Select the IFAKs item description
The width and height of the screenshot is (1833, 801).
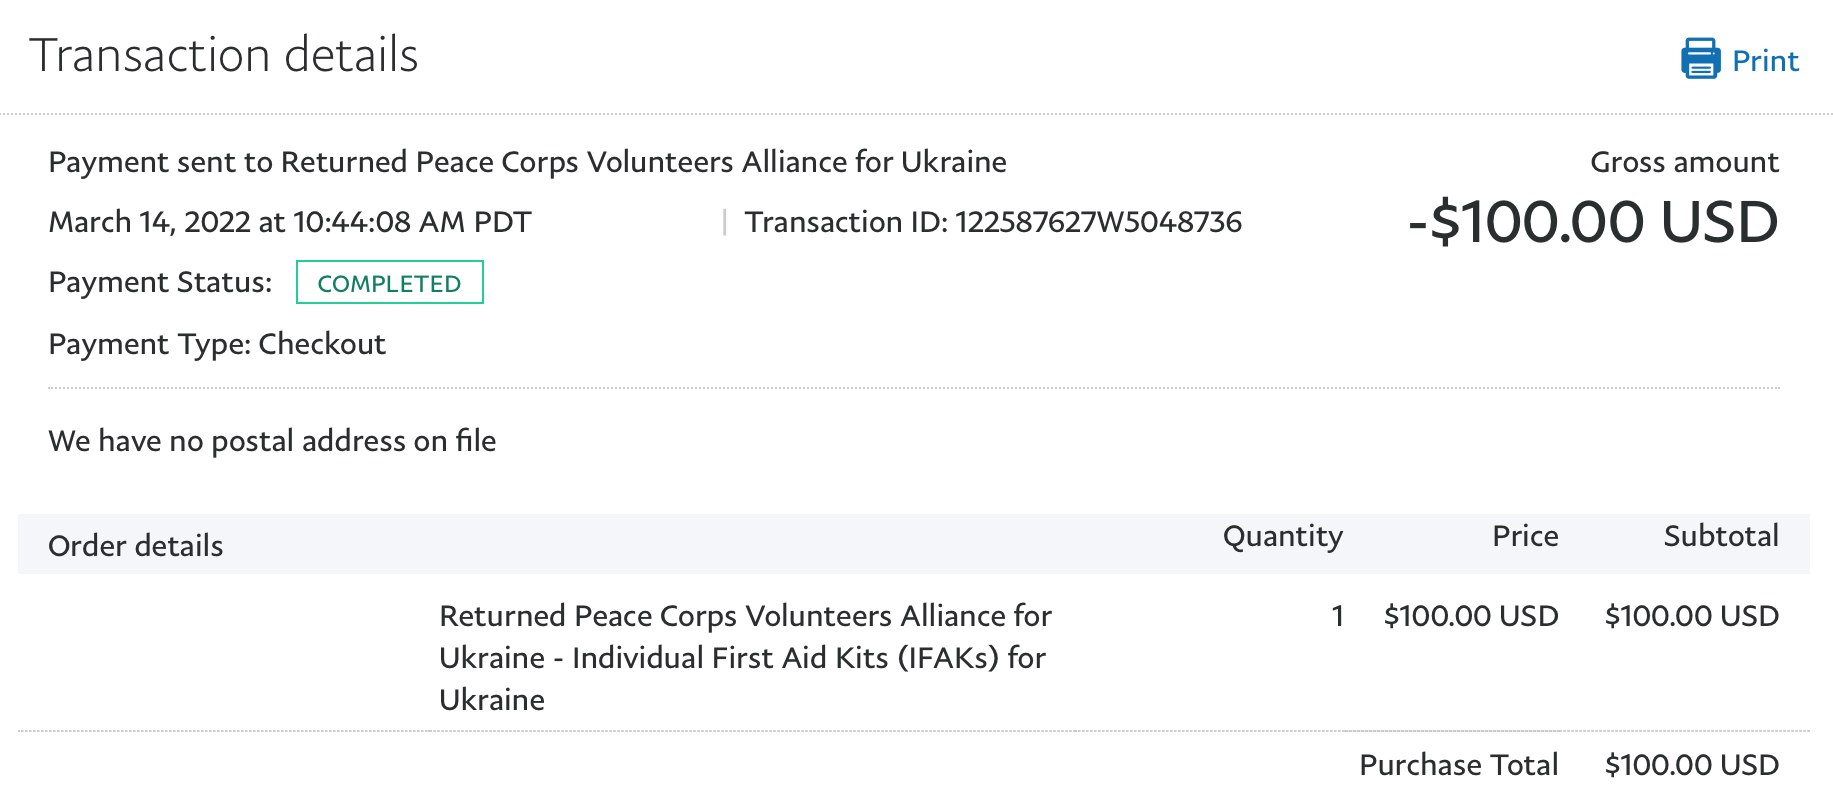click(x=746, y=657)
